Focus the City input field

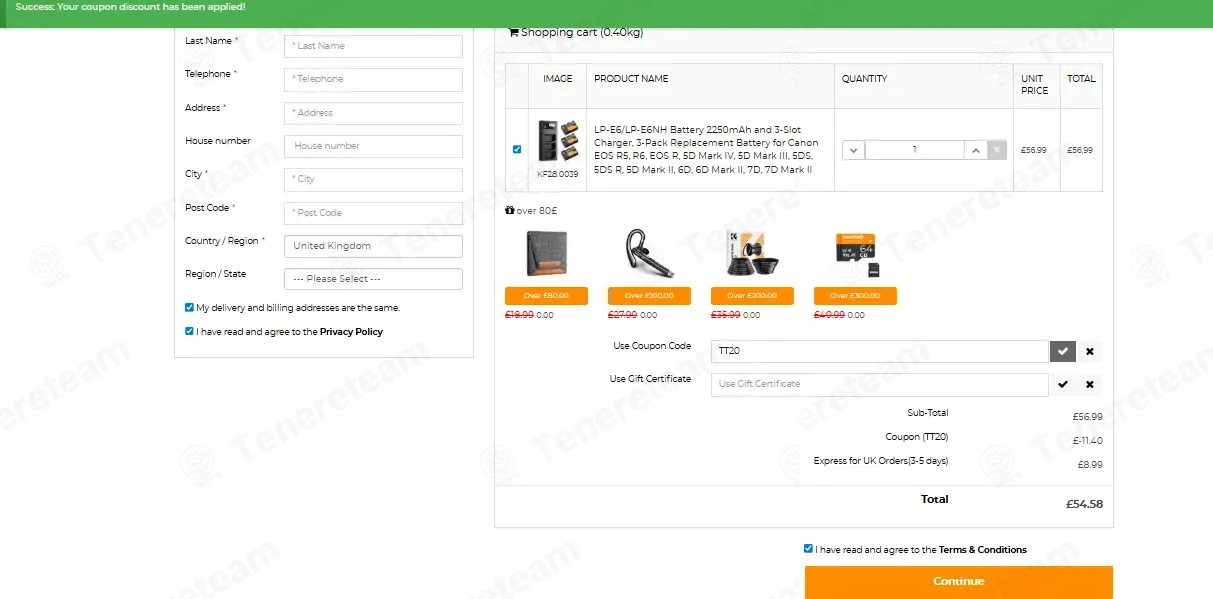(x=373, y=179)
